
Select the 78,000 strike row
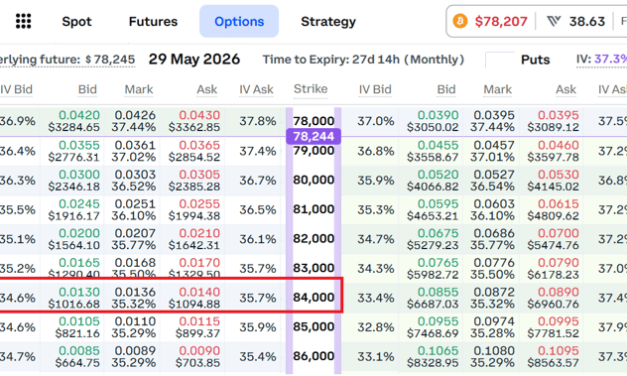(x=314, y=121)
